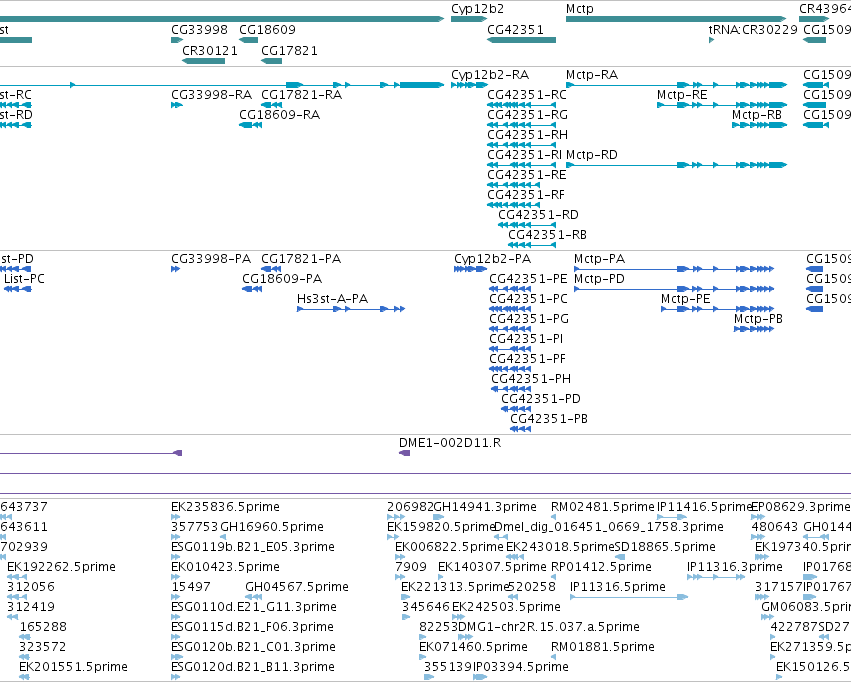Click the CR30121 gene feature
Screen dimensions: 851x682
point(204,61)
